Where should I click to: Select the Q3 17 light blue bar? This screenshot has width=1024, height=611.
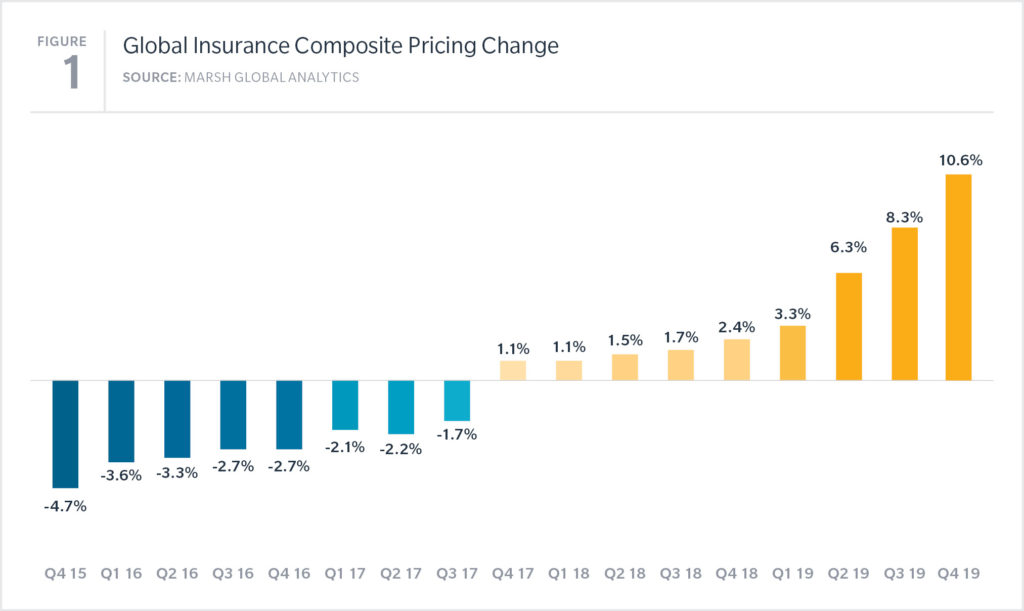click(456, 401)
